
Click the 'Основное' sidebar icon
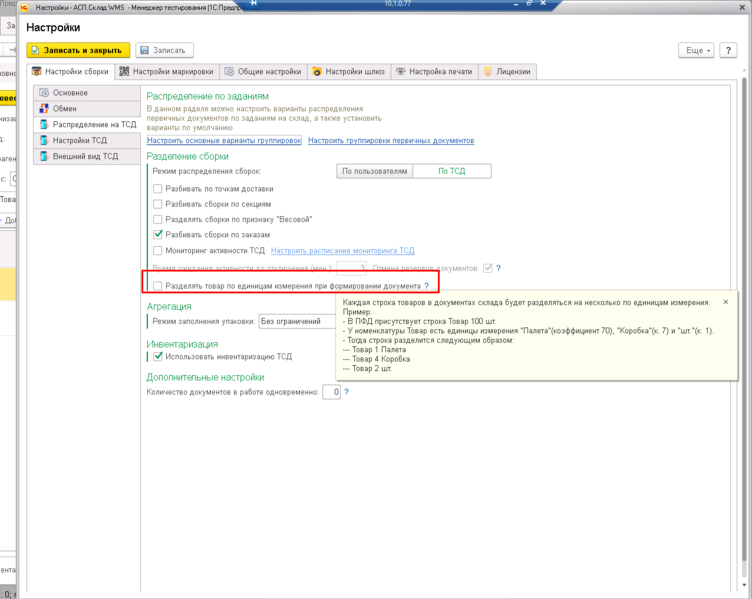tap(44, 93)
